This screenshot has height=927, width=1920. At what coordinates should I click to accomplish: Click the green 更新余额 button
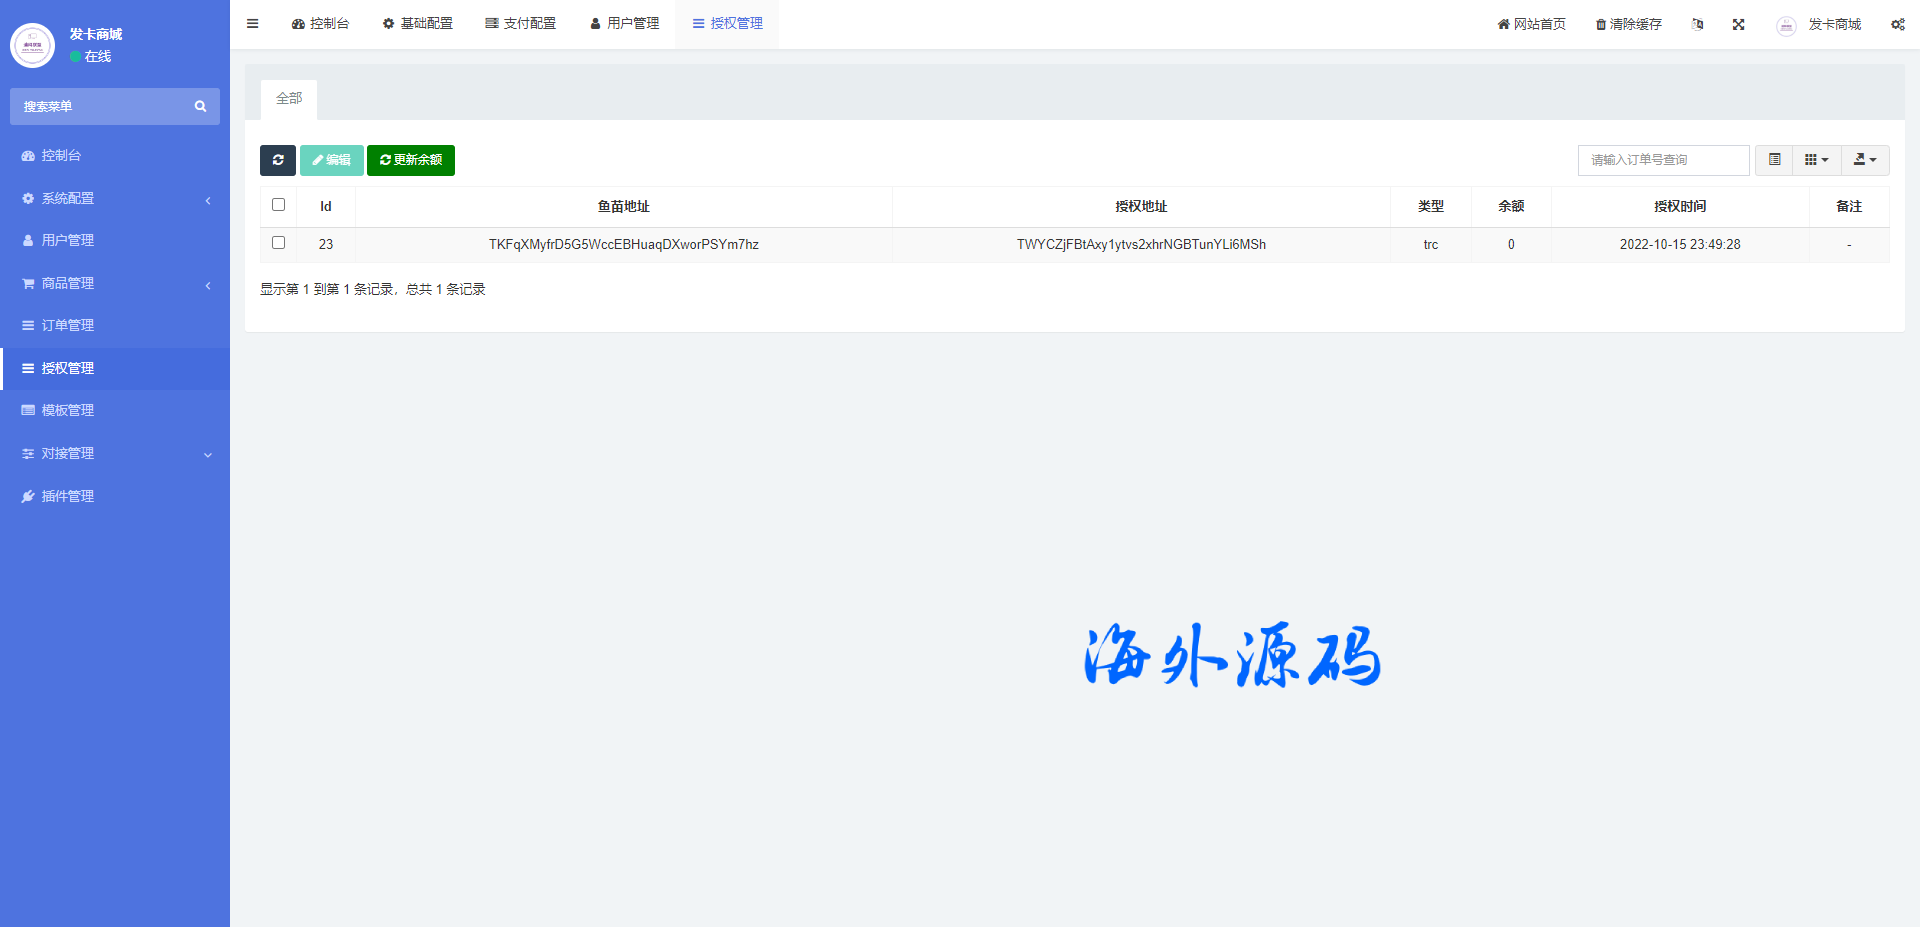pos(411,160)
